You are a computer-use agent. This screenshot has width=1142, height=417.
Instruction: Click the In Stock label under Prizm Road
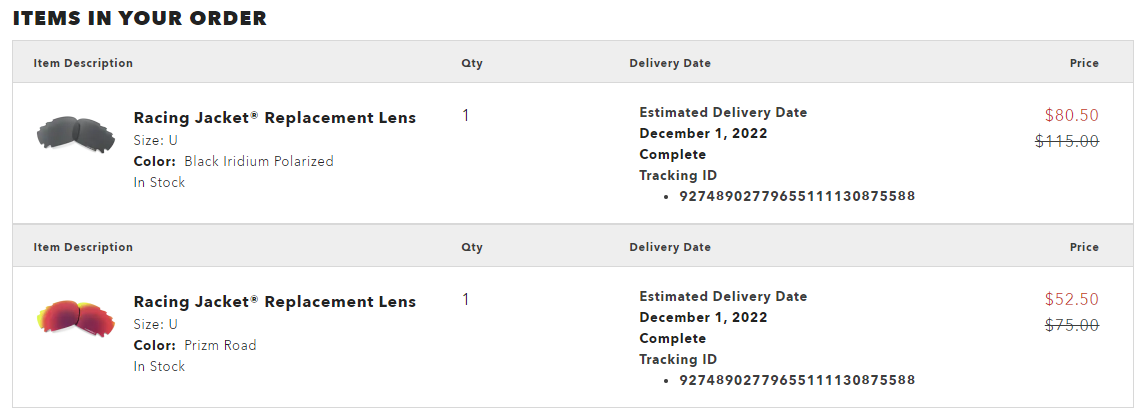[159, 366]
